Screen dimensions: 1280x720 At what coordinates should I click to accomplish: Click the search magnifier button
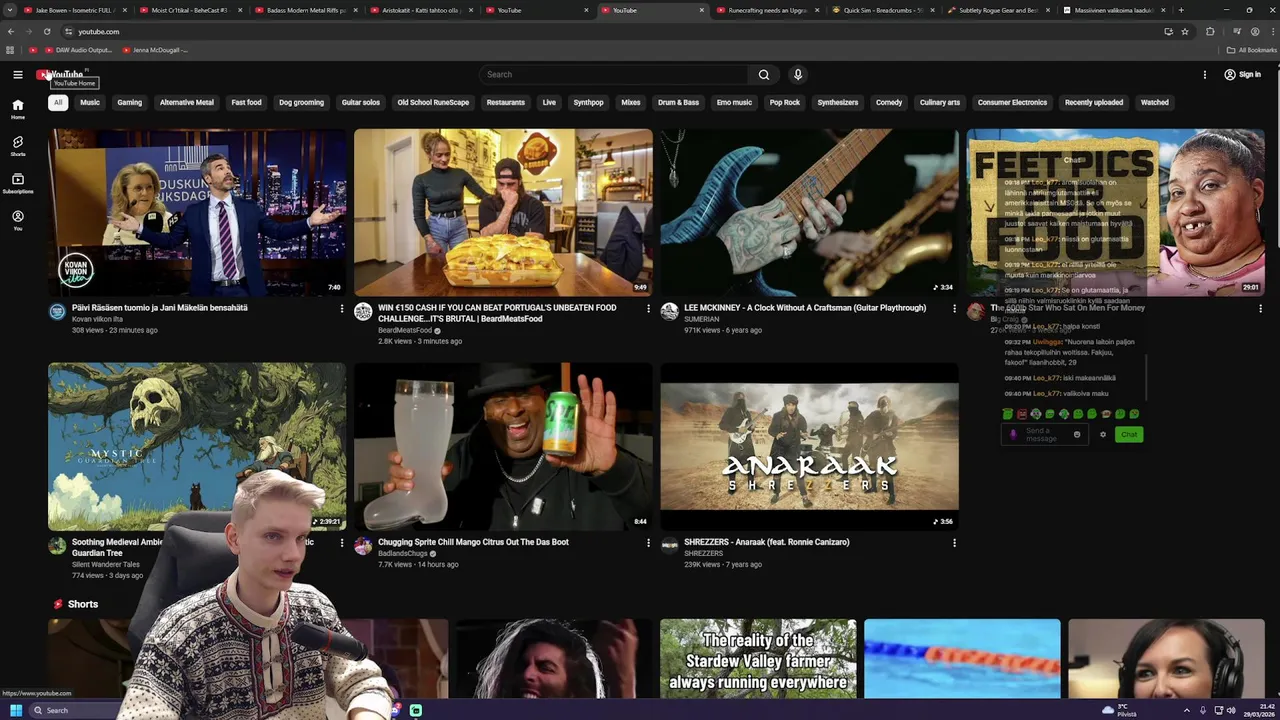pos(764,74)
